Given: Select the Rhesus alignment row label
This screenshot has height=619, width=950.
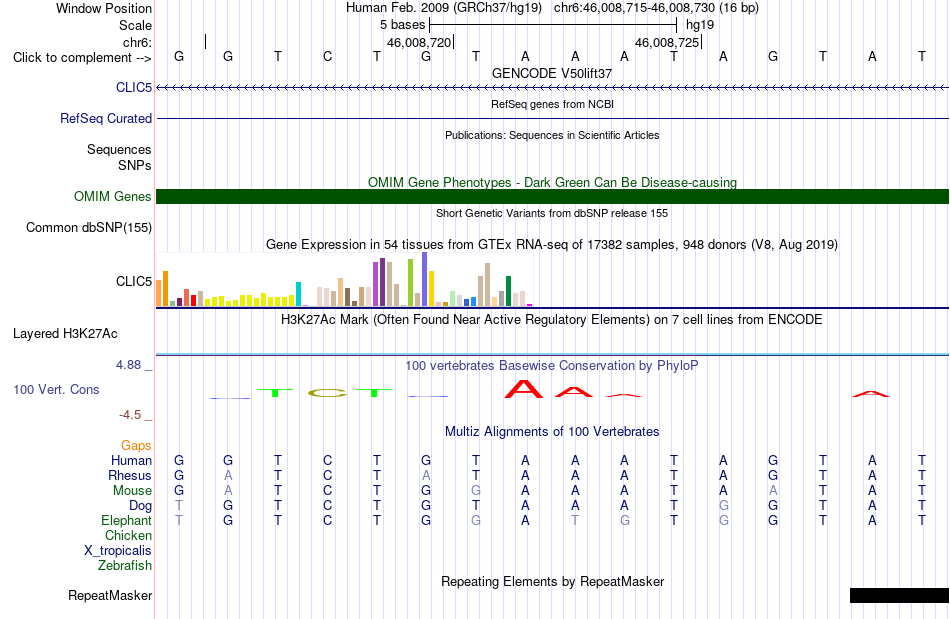Looking at the screenshot, I should click(x=130, y=476).
